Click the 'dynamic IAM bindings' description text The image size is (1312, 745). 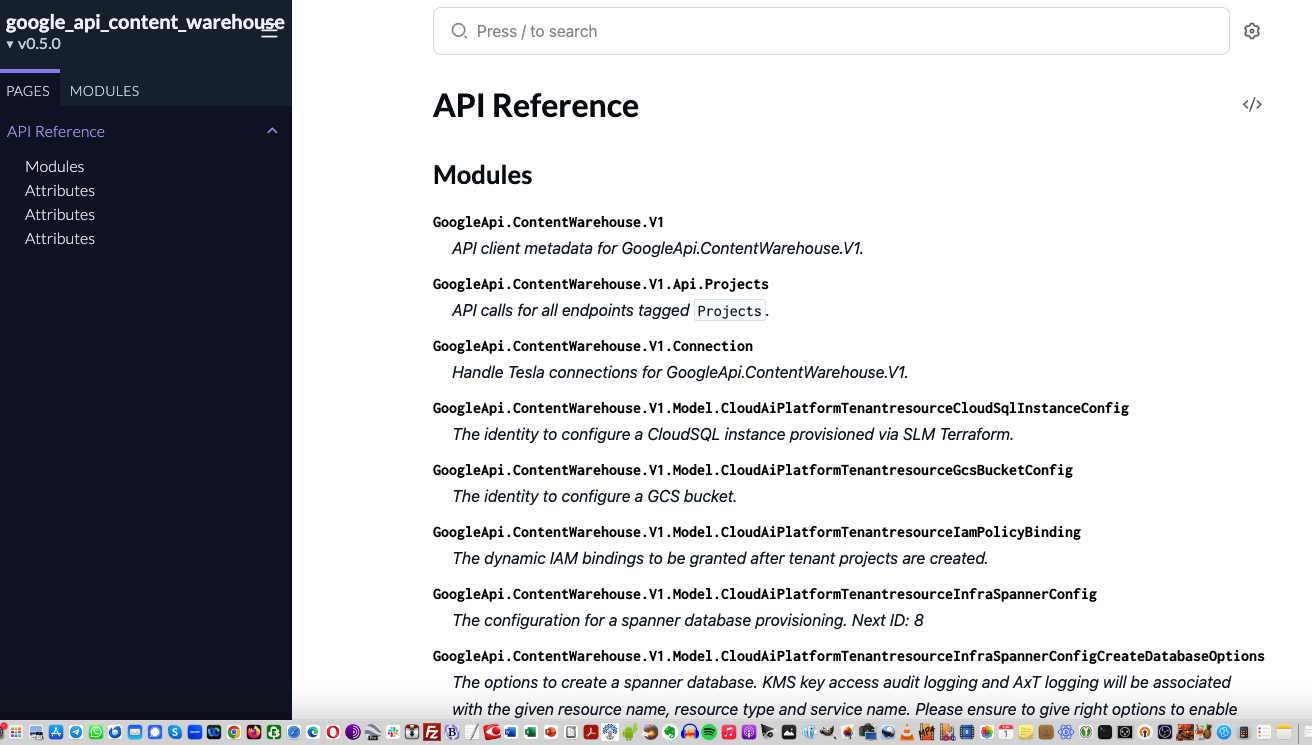(x=720, y=558)
